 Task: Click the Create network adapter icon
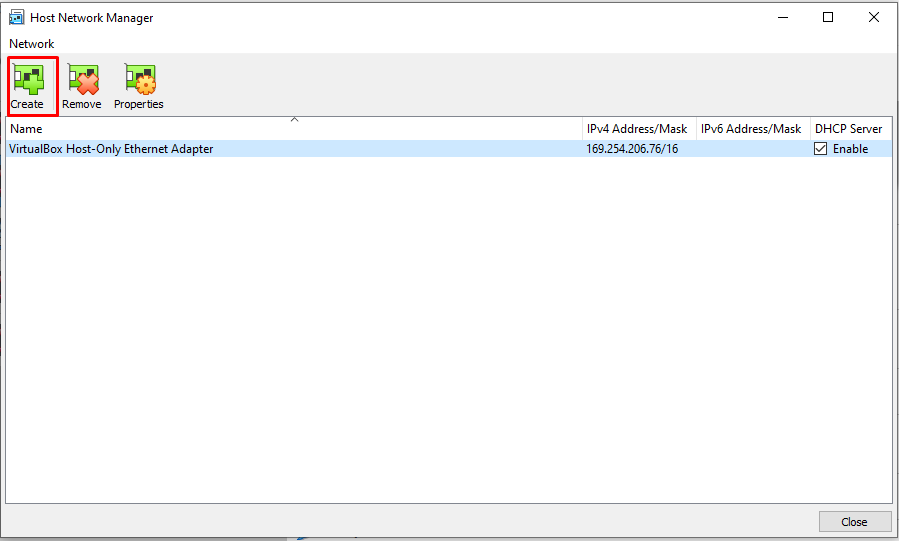point(28,79)
